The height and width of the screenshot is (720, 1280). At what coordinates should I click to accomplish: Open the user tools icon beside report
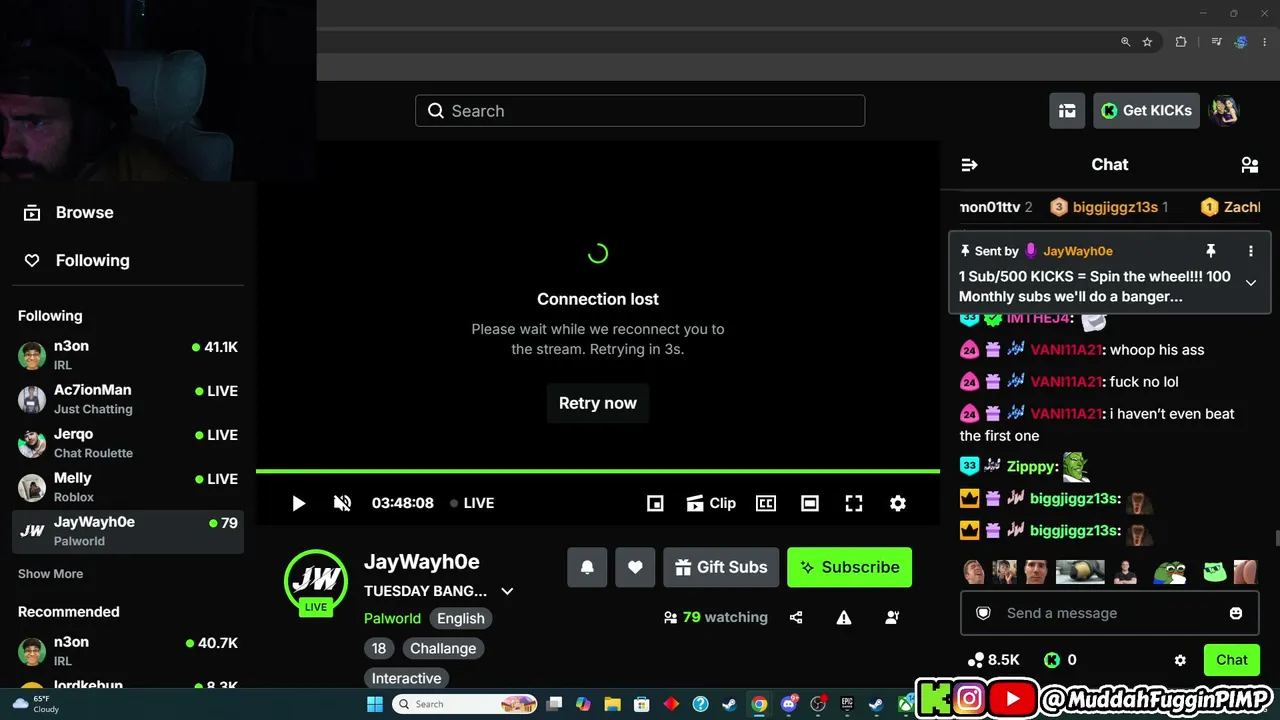pyautogui.click(x=892, y=618)
